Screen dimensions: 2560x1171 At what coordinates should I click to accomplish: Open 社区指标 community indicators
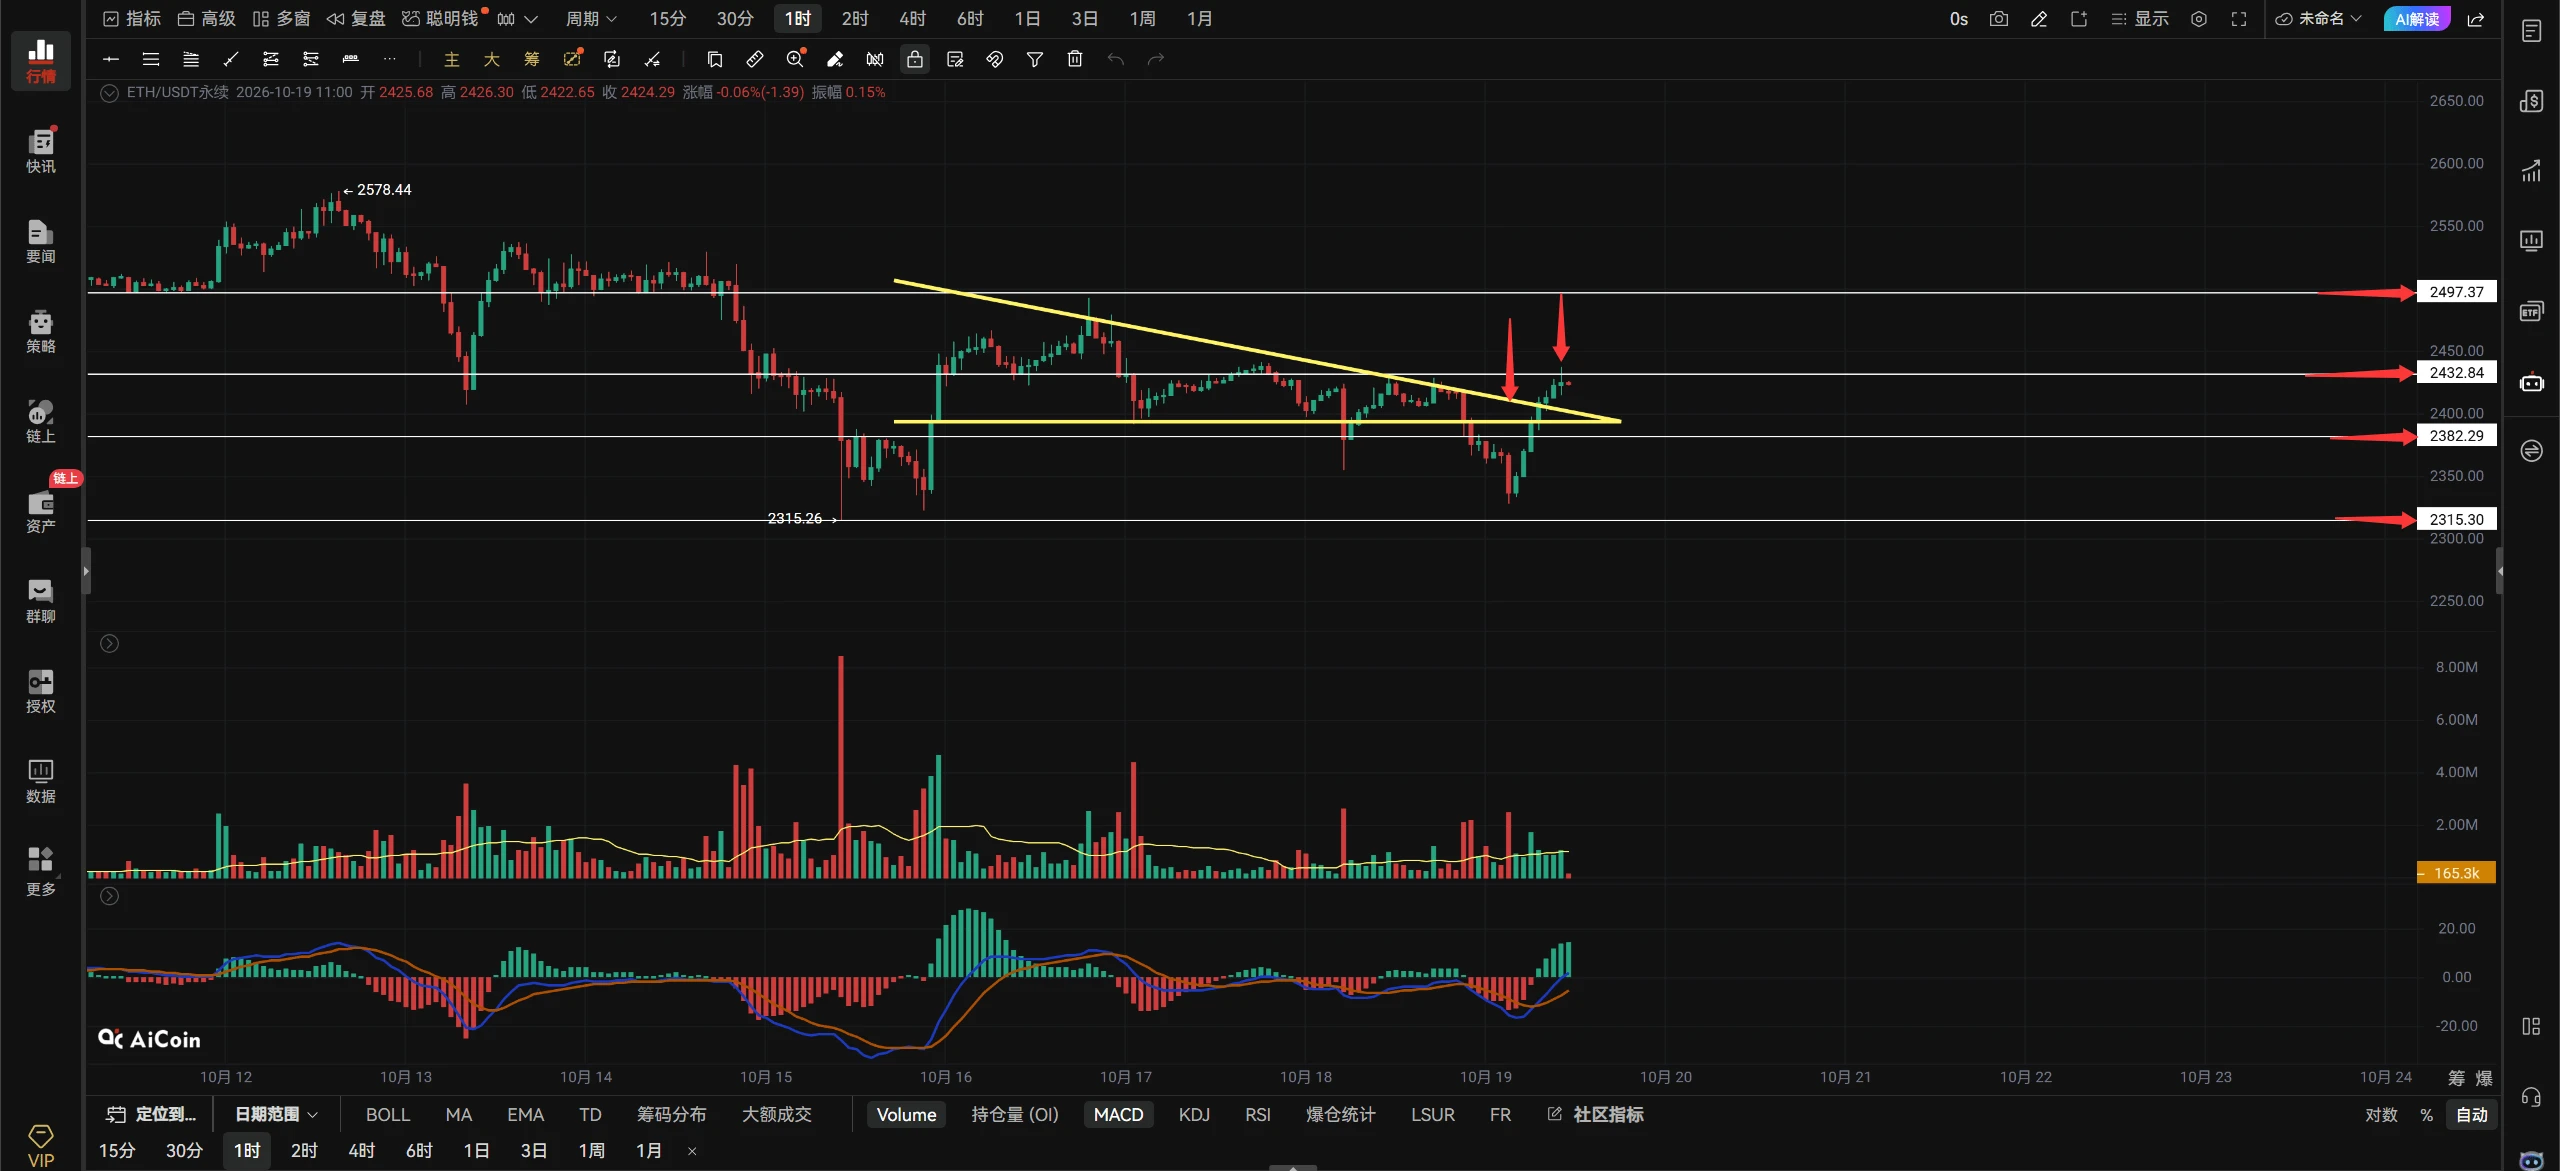[1596, 1114]
